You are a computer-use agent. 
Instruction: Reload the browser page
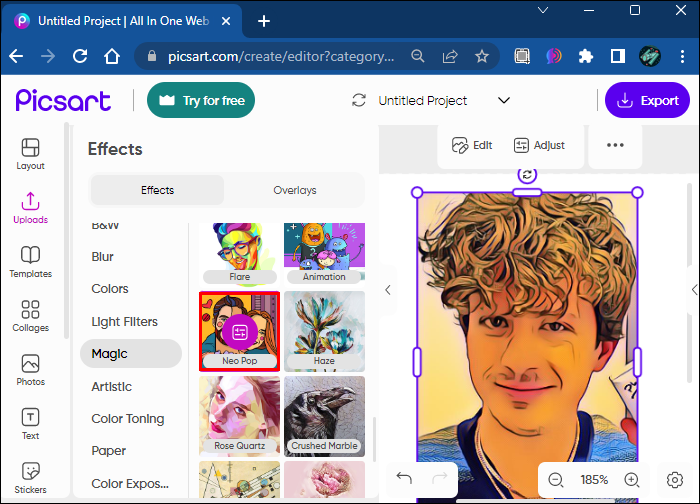tap(80, 56)
